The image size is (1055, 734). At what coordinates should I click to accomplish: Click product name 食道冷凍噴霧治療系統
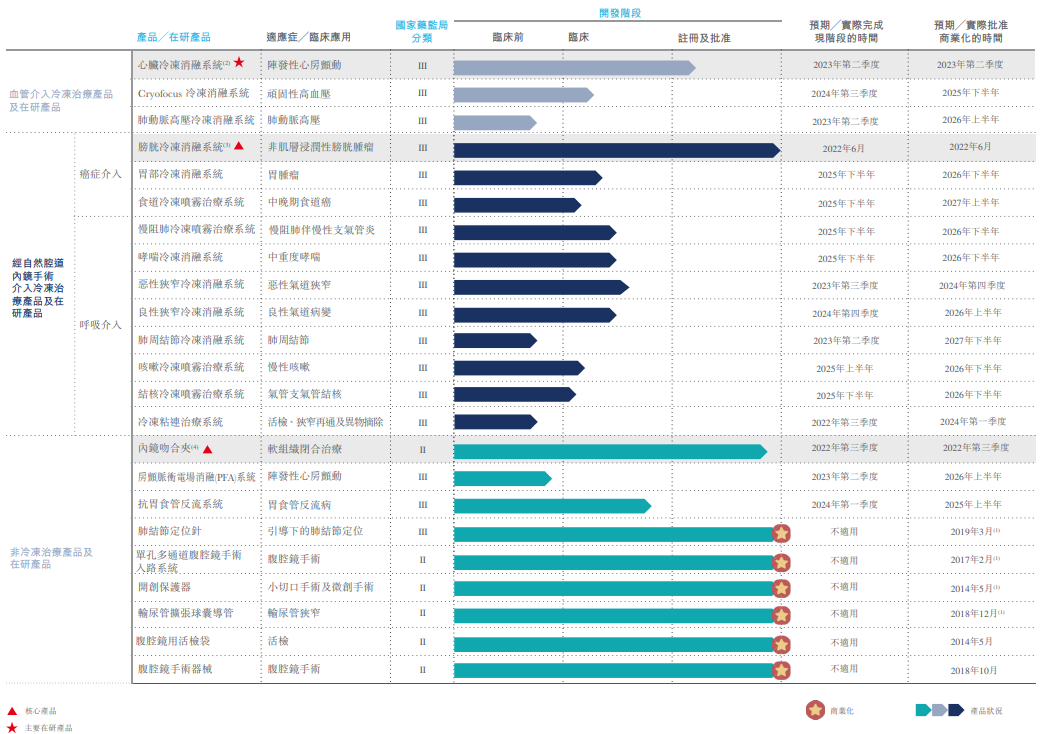(191, 202)
